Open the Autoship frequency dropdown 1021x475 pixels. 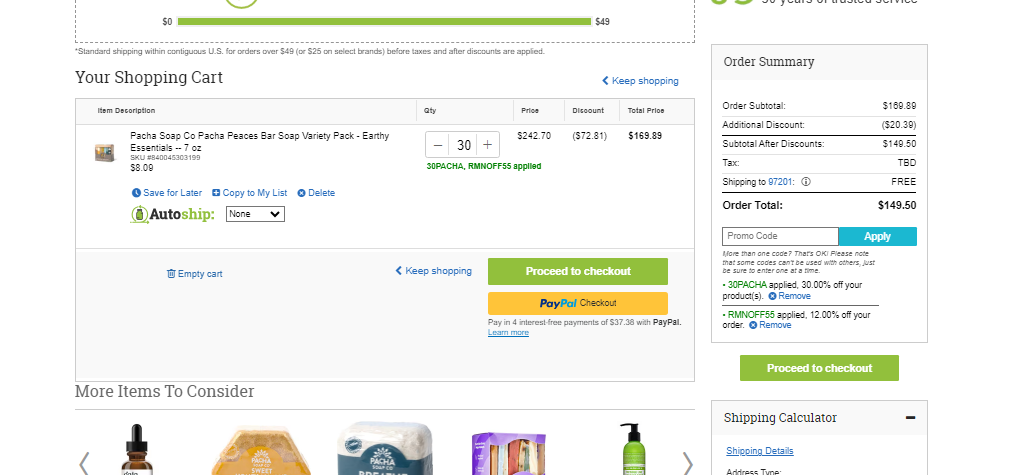click(x=255, y=214)
